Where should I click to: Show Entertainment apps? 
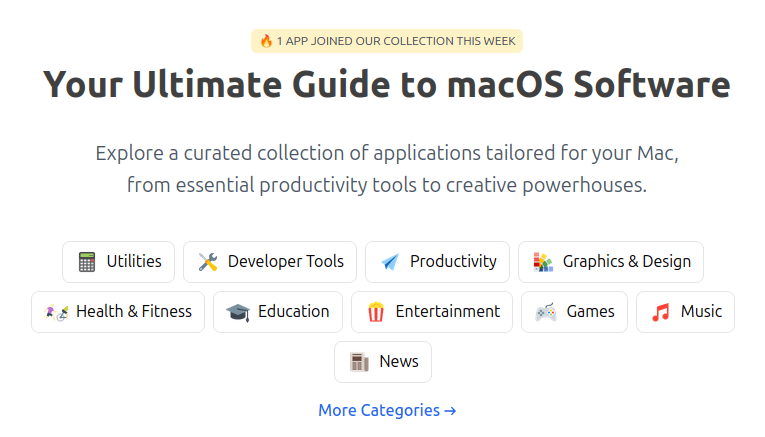(x=448, y=311)
